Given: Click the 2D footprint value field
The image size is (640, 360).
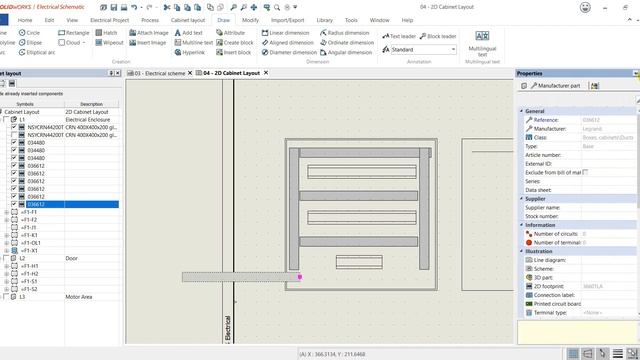Looking at the screenshot, I should (608, 287).
